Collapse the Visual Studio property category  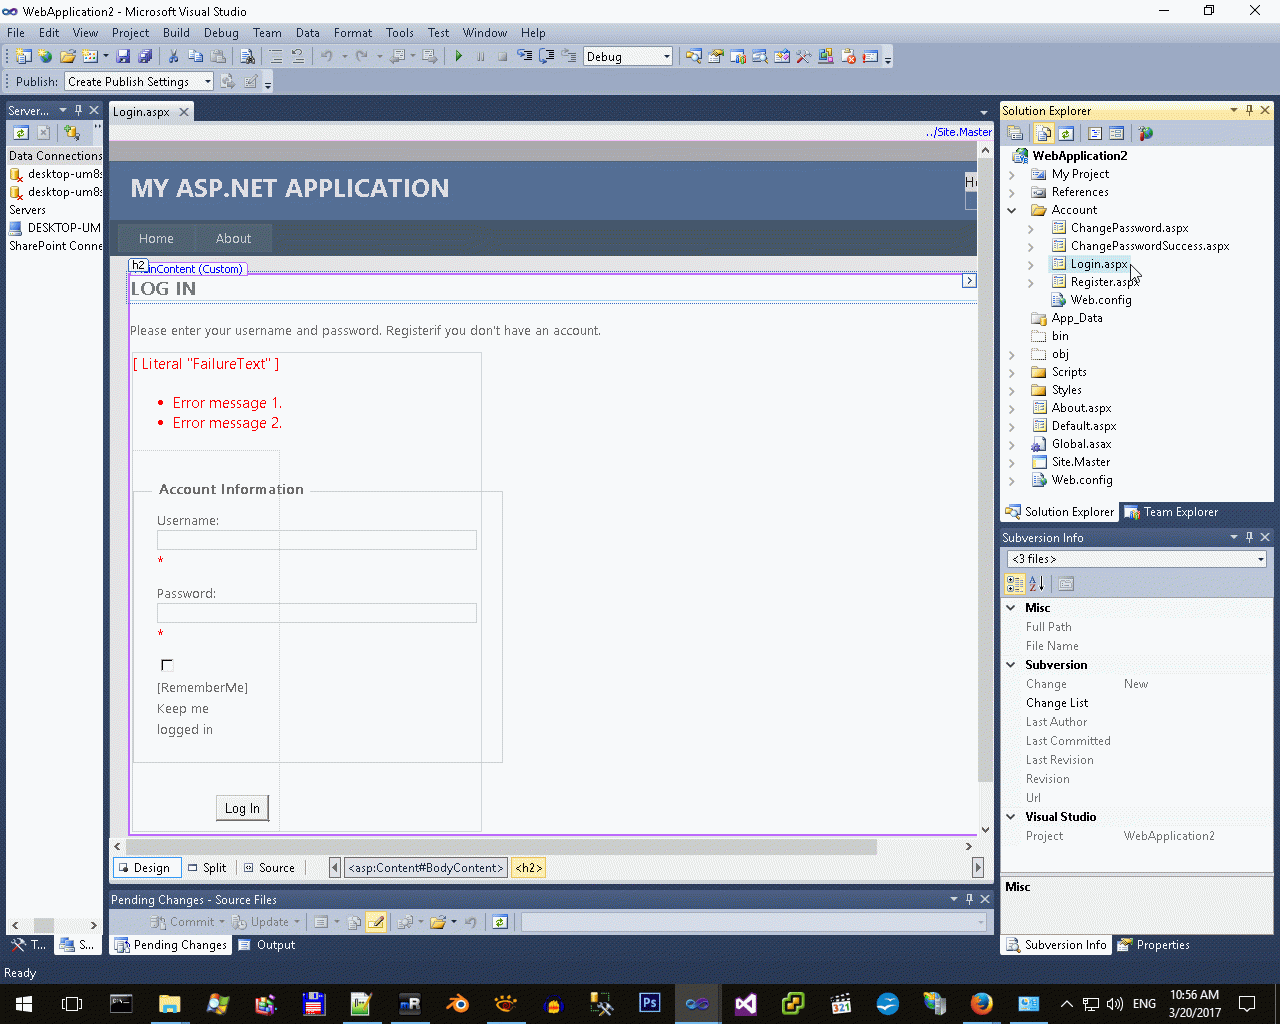click(1011, 817)
